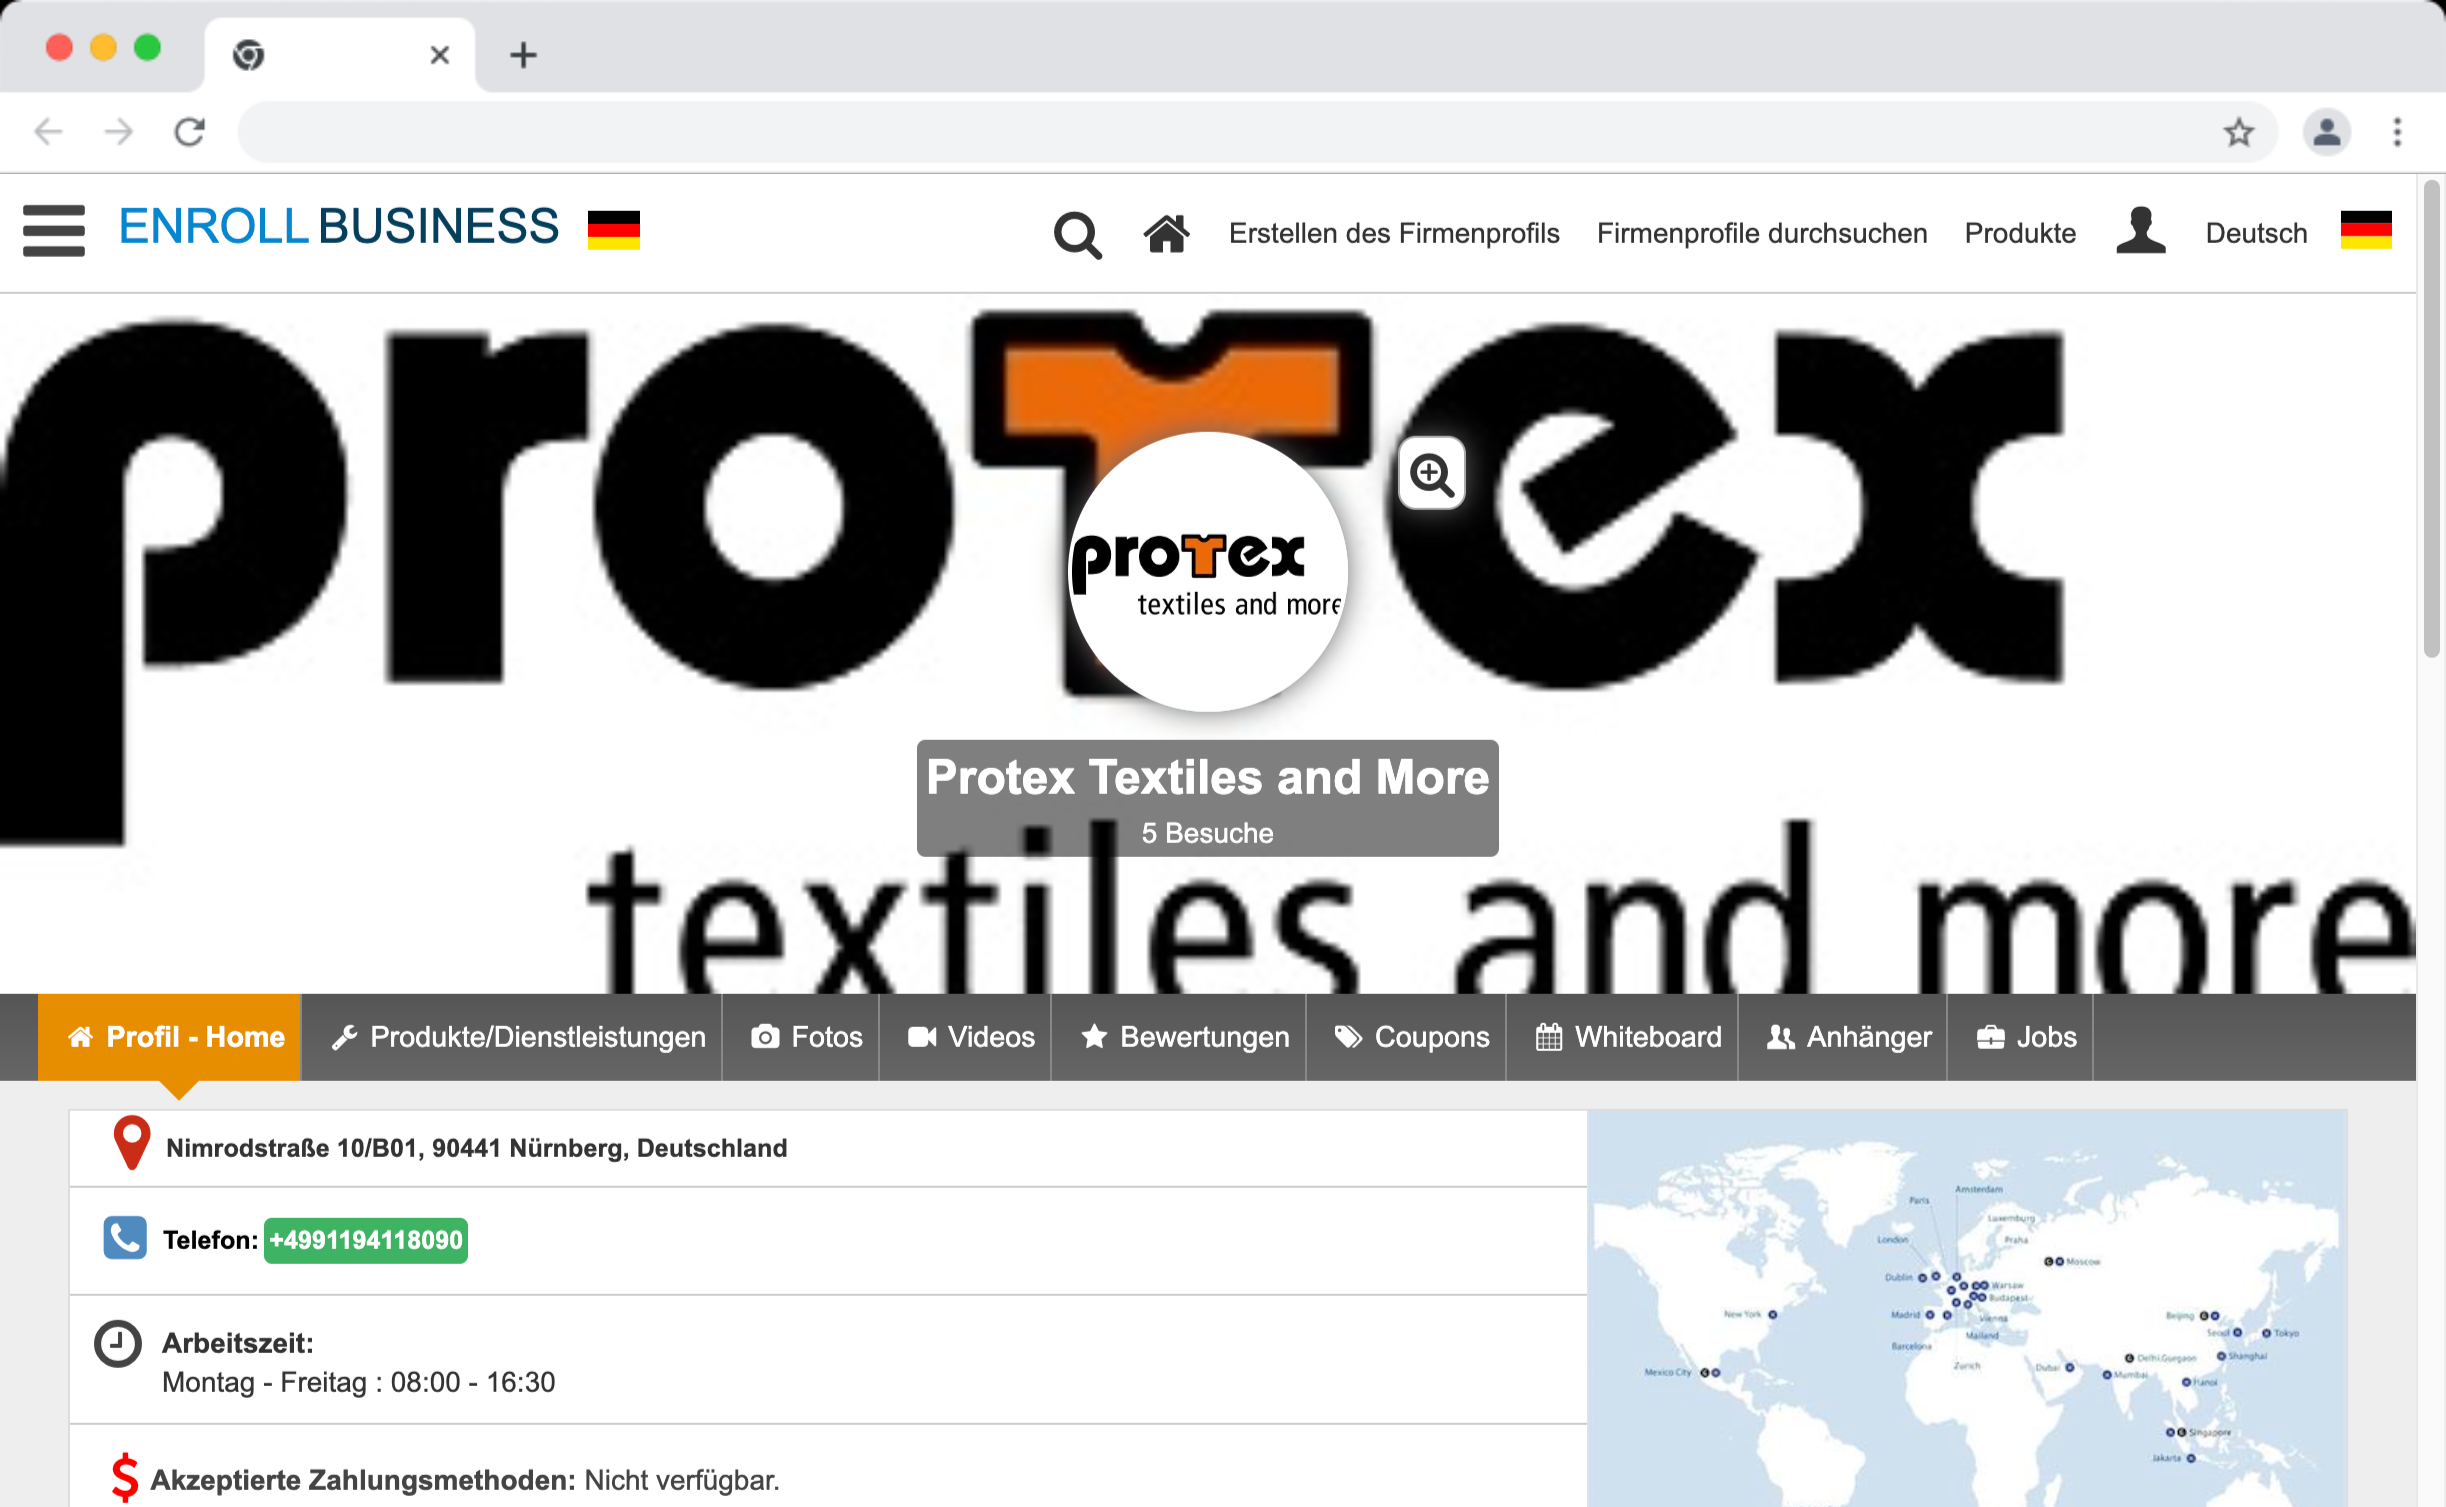Go to home via house icon
This screenshot has width=2446, height=1507.
pyautogui.click(x=1166, y=233)
